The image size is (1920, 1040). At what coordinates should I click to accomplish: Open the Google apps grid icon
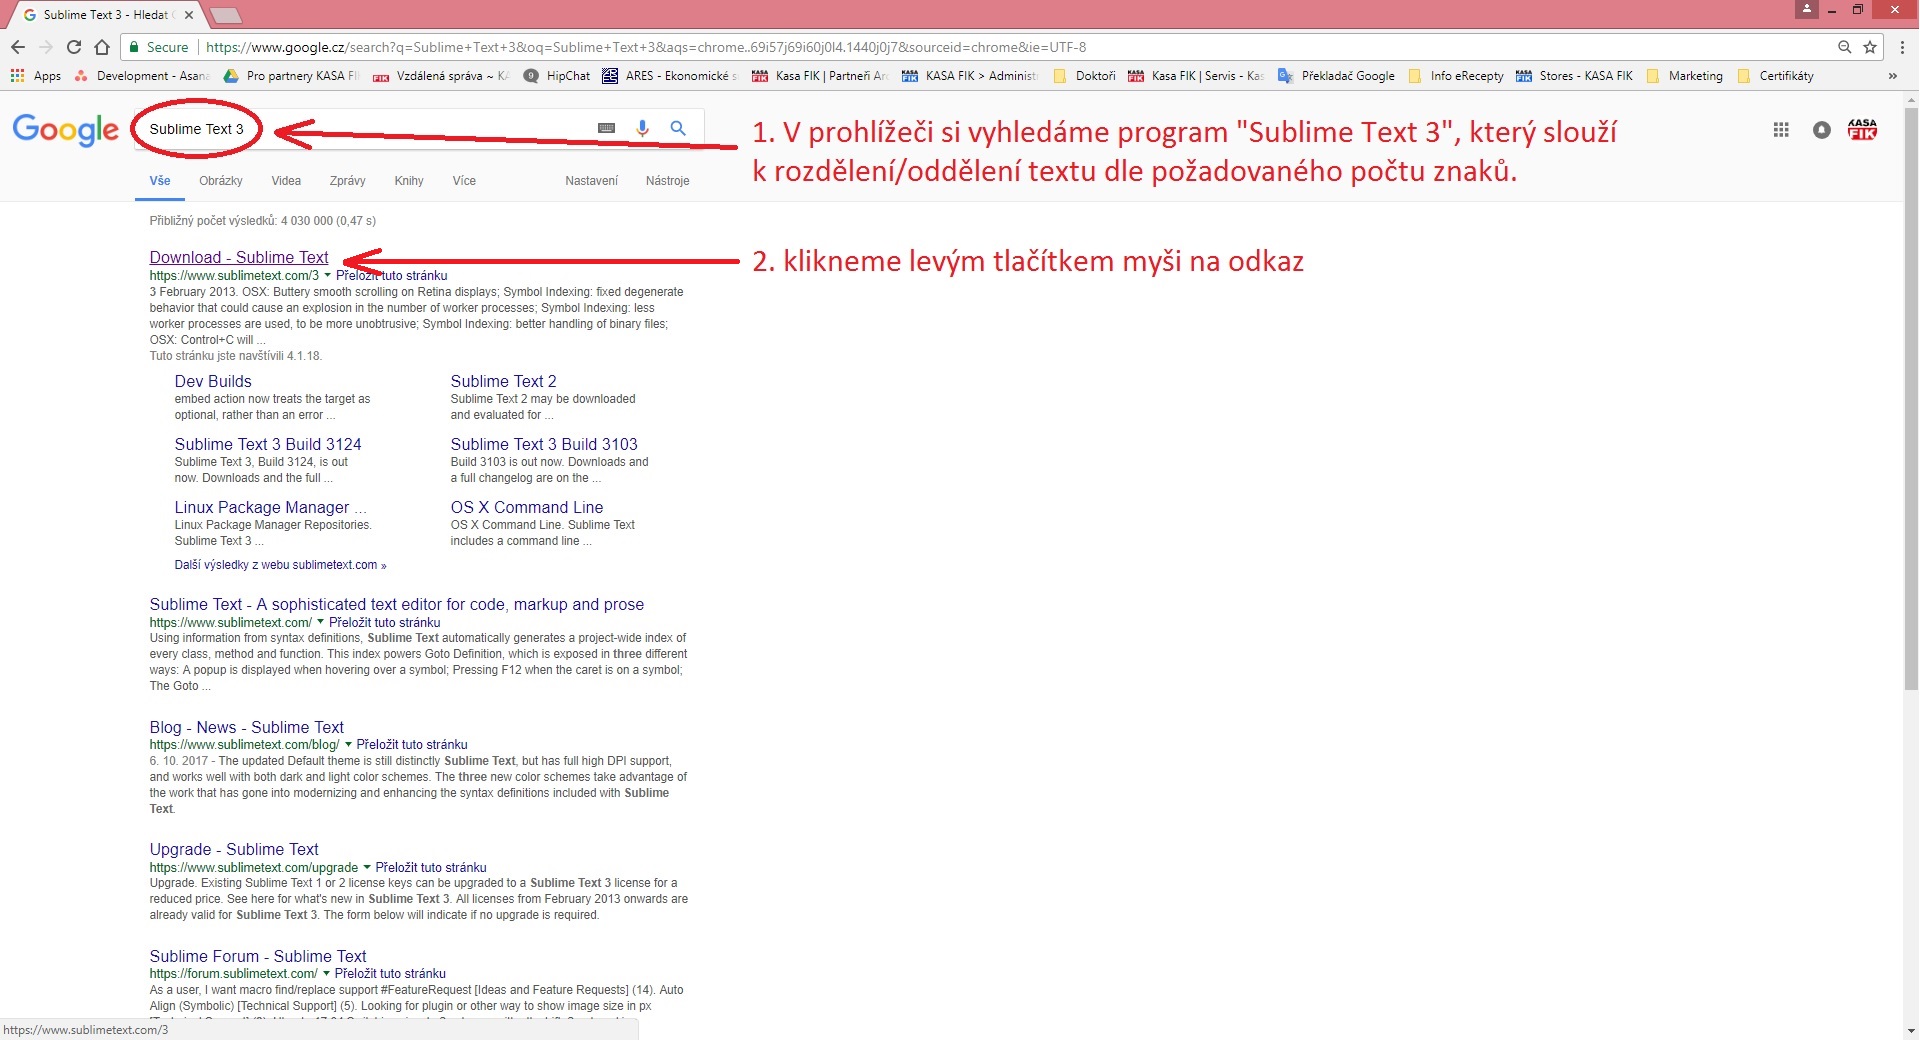pos(1781,130)
